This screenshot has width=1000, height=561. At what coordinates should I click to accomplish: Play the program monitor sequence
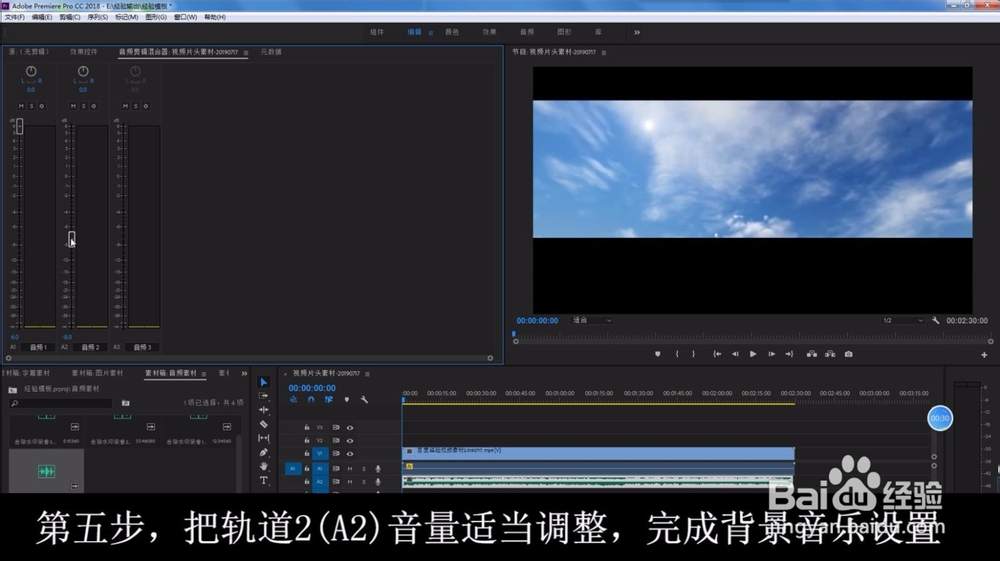coord(753,354)
